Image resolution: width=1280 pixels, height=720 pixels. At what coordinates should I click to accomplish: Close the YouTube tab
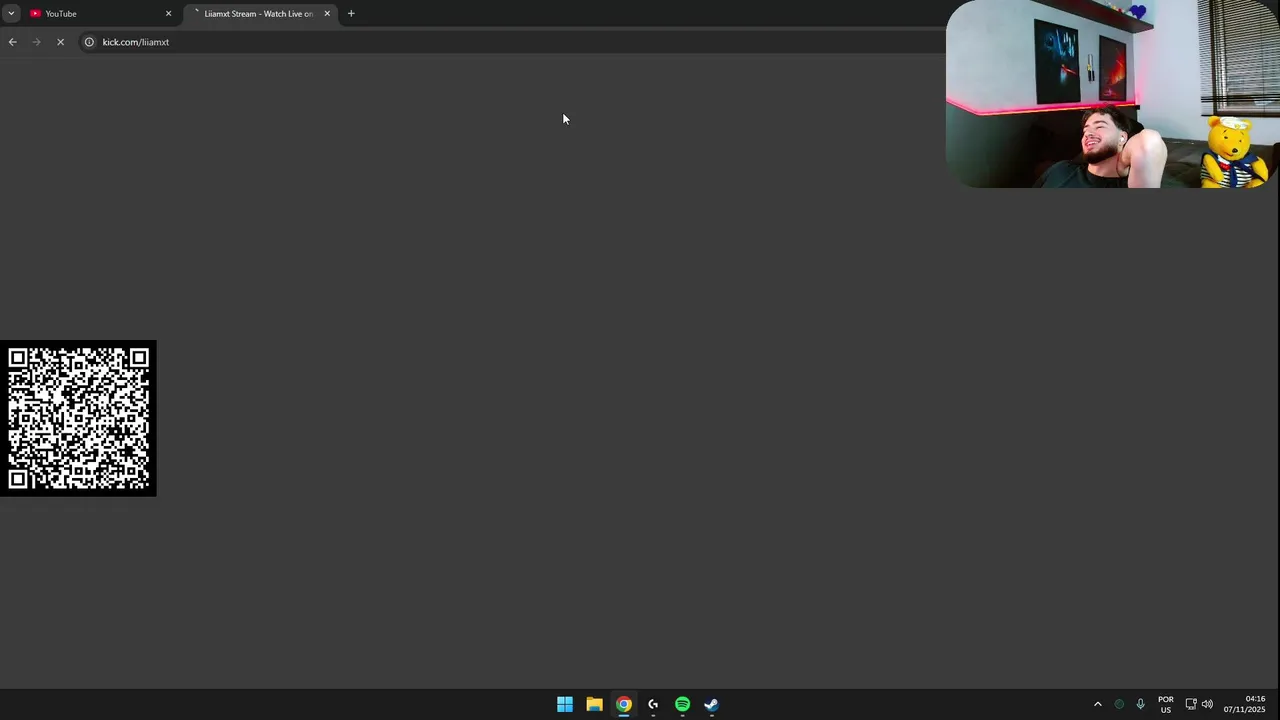tap(168, 13)
